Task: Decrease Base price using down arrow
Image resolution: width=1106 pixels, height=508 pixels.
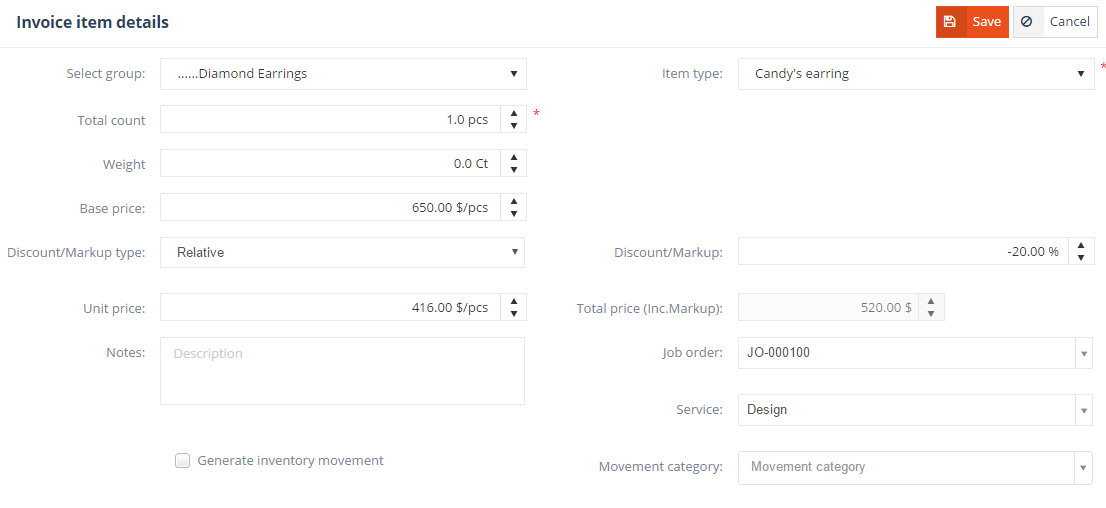Action: tap(513, 214)
